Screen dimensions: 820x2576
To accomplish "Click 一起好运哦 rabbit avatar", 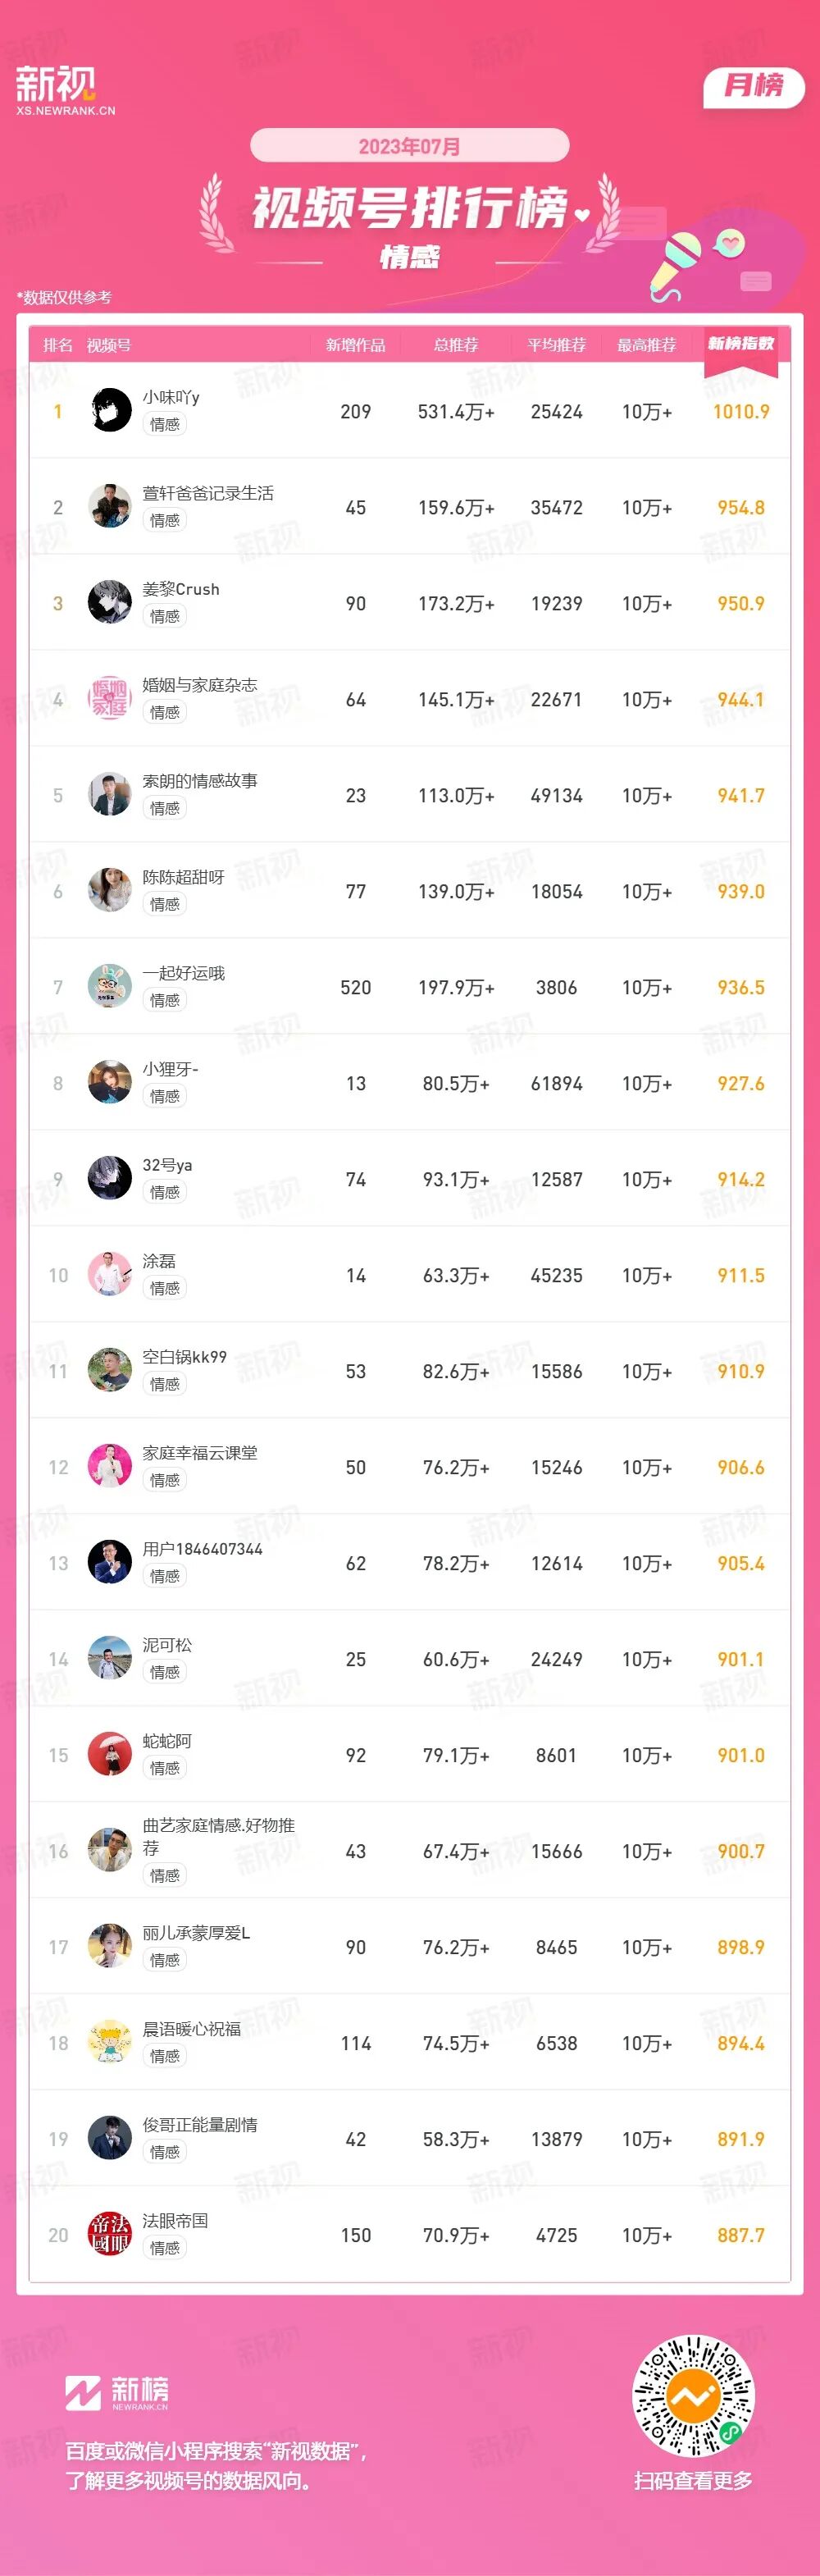I will point(110,987).
